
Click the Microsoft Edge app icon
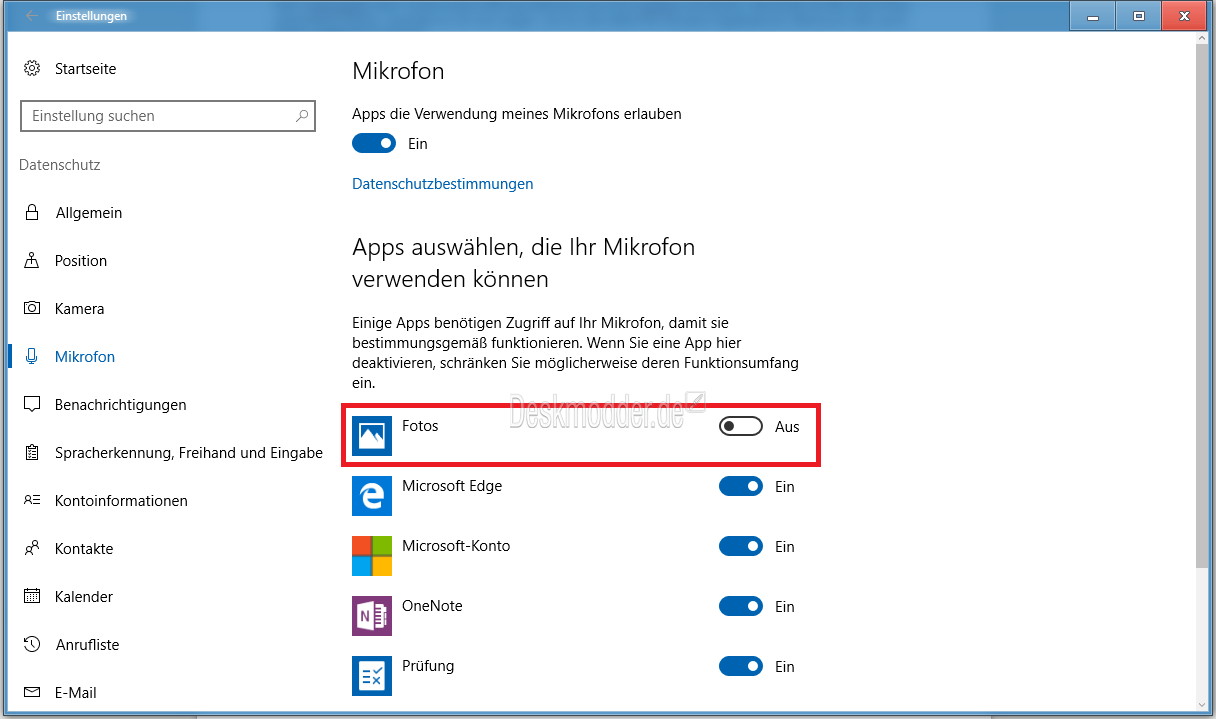(x=372, y=496)
